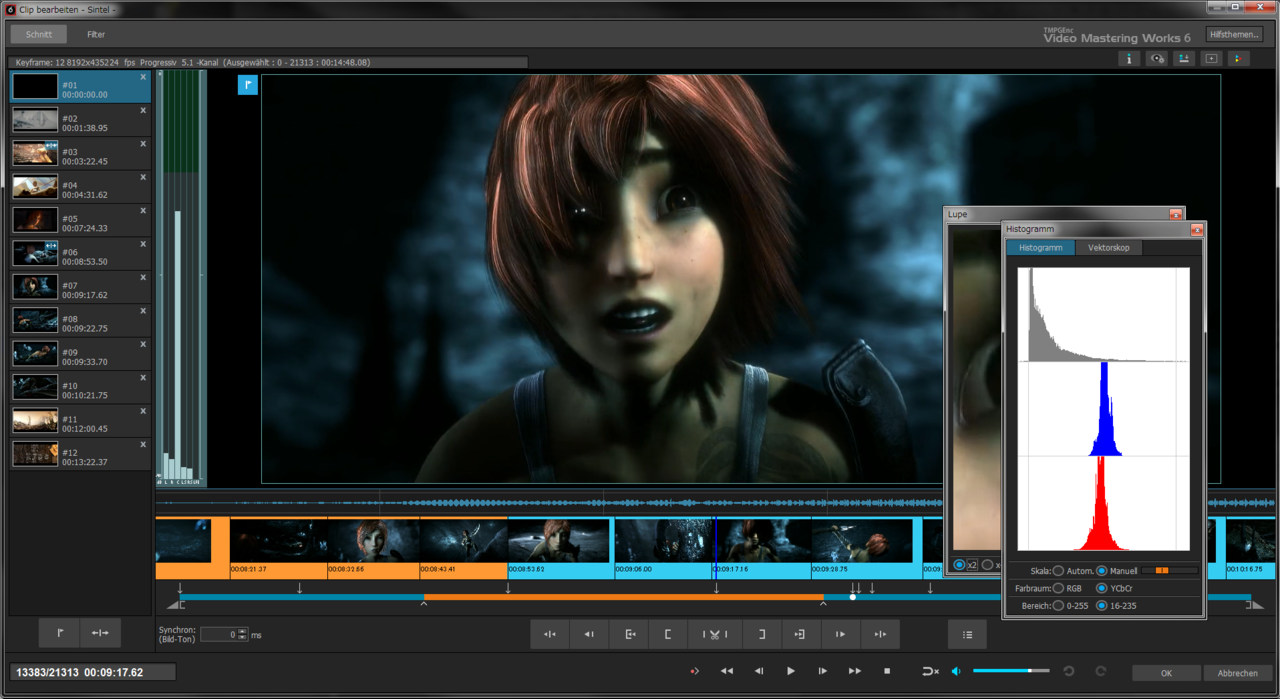Set selection end bracket
The height and width of the screenshot is (699, 1280).
[761, 634]
